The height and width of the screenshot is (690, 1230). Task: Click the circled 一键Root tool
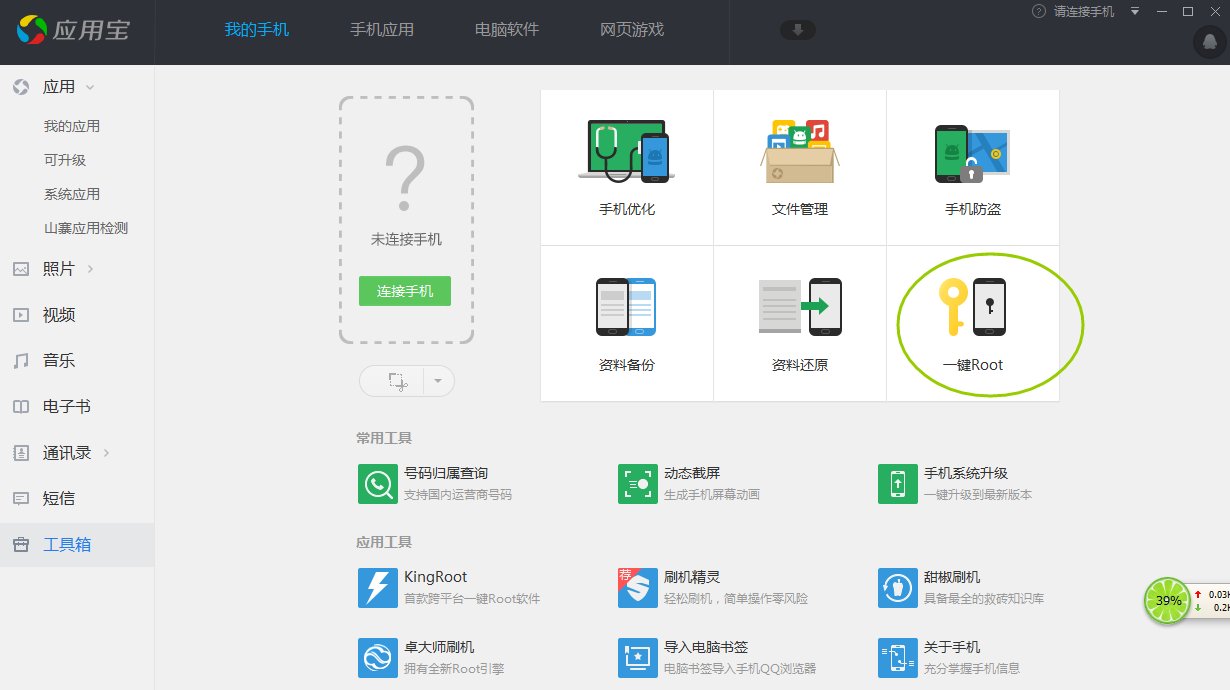(x=971, y=320)
